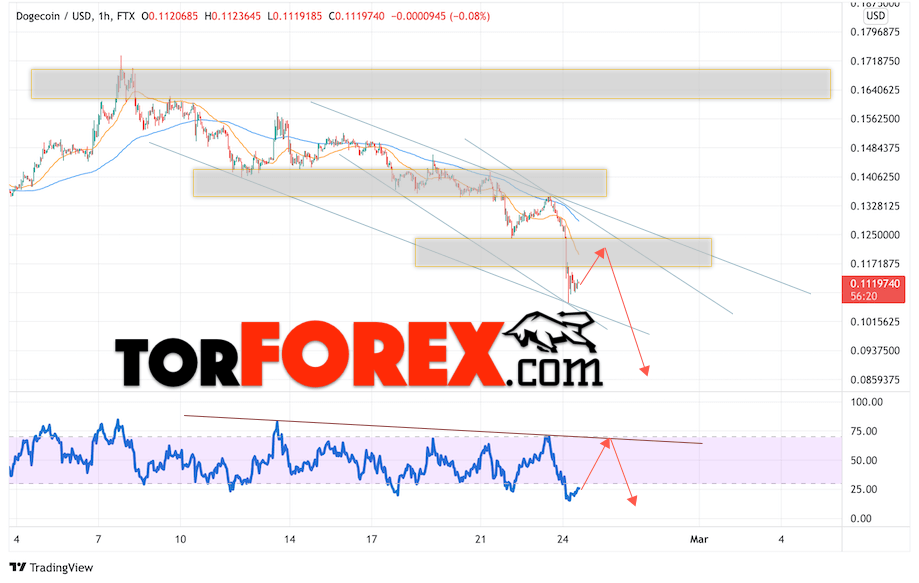This screenshot has height=583, width=919.
Task: Click the red arrowhead pointing down on price chart
Action: pos(645,370)
